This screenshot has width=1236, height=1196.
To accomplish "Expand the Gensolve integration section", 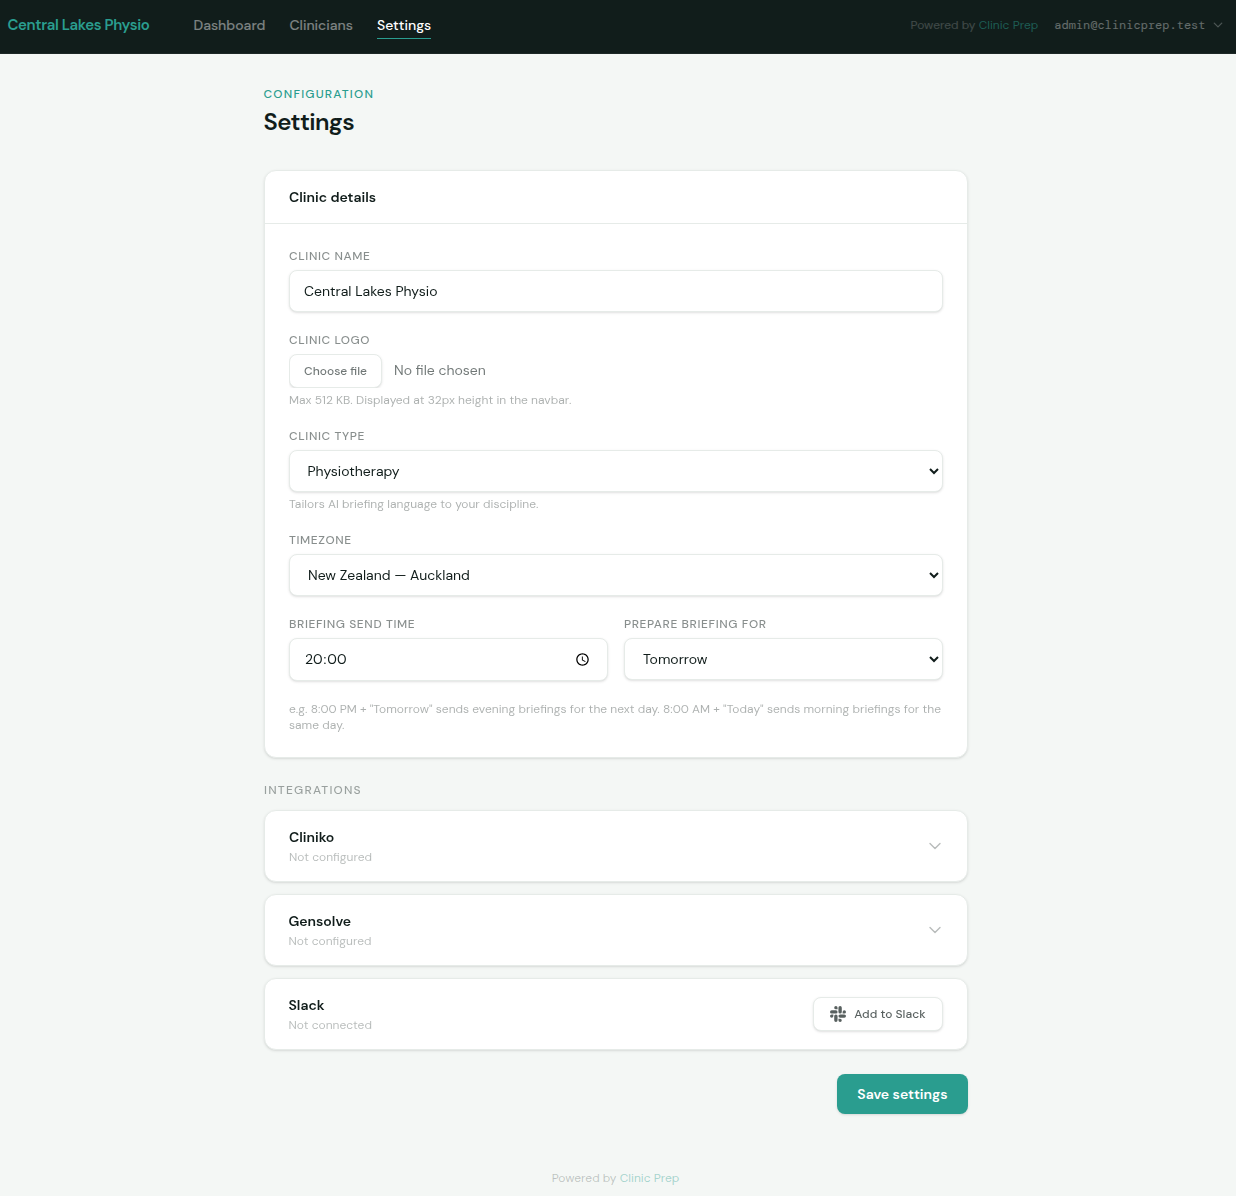I will point(616,929).
